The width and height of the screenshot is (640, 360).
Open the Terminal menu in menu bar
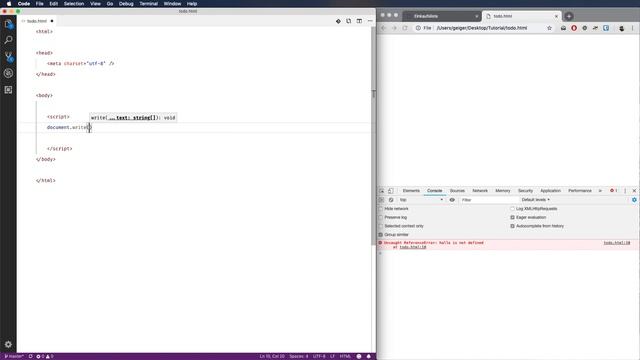pyautogui.click(x=148, y=4)
